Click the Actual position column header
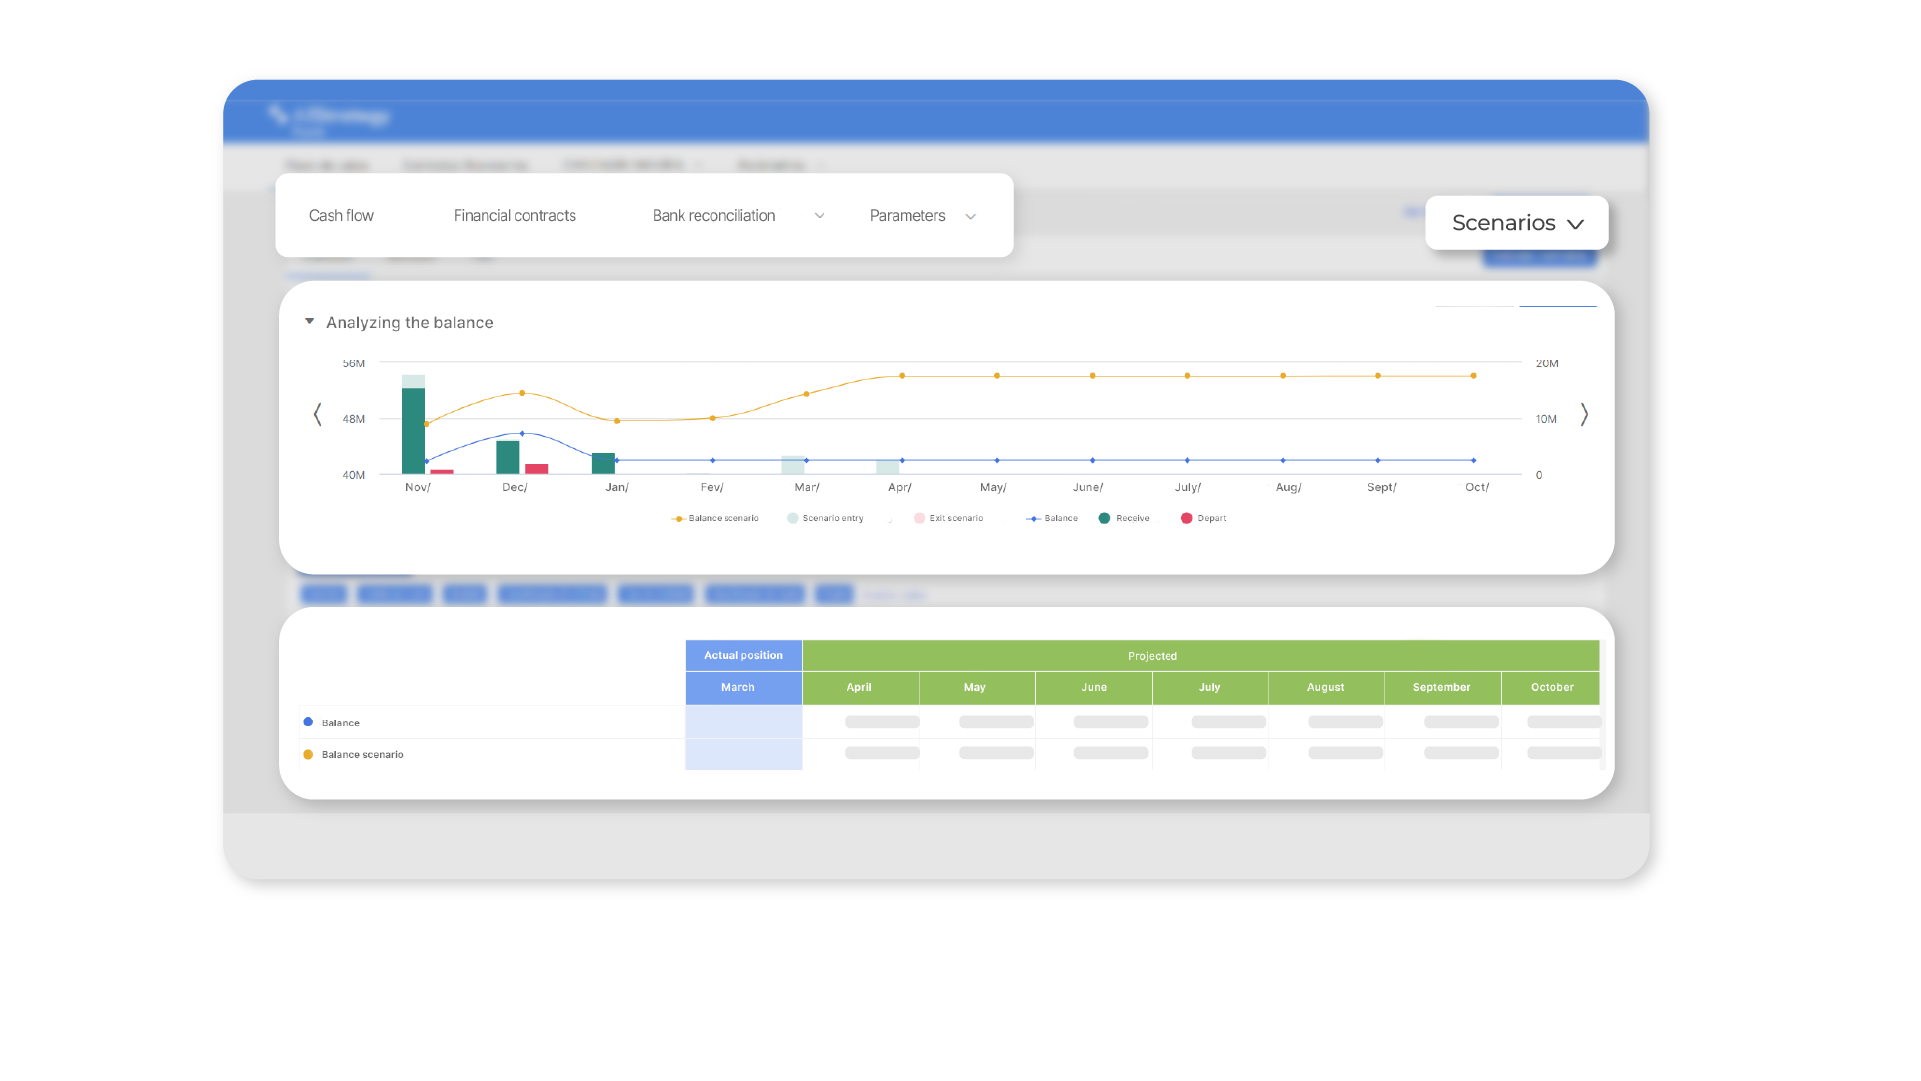The image size is (1921, 1081). [743, 656]
